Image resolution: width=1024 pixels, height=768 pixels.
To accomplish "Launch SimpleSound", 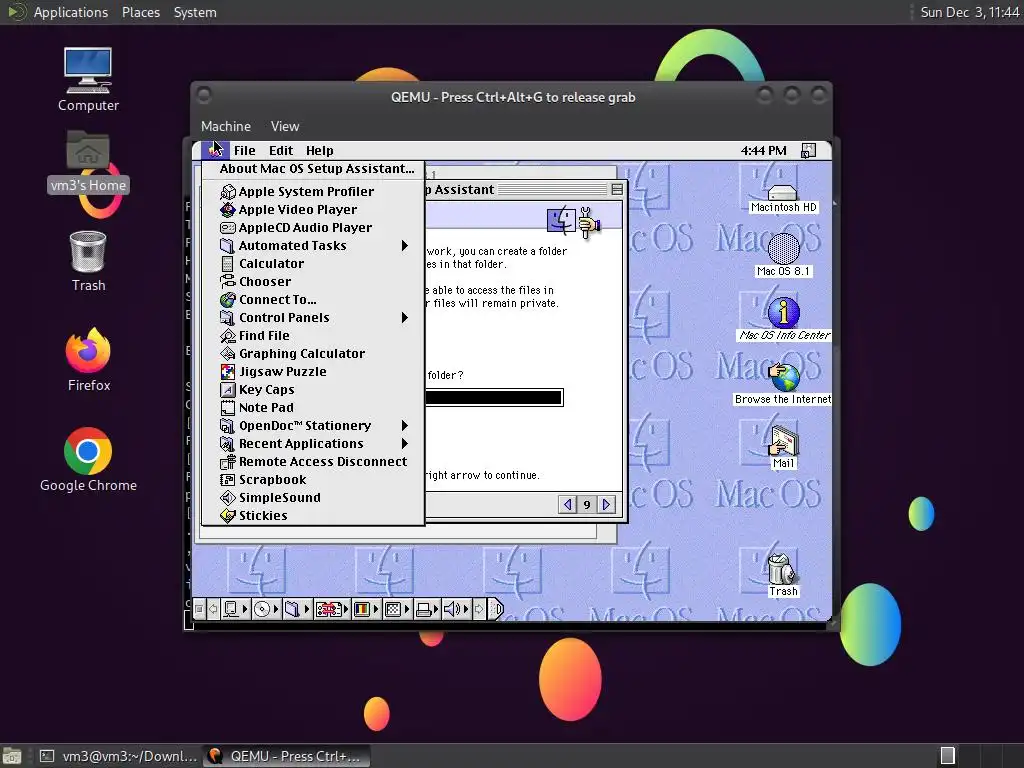I will click(313, 497).
